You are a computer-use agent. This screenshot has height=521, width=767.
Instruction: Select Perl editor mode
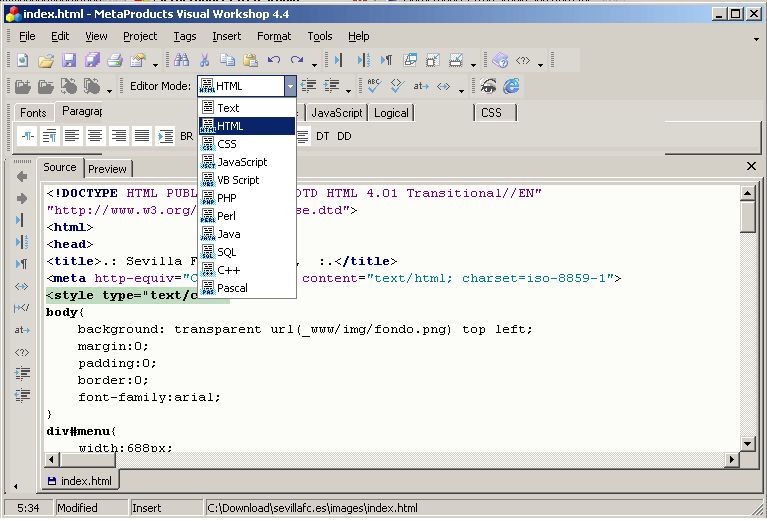247,216
